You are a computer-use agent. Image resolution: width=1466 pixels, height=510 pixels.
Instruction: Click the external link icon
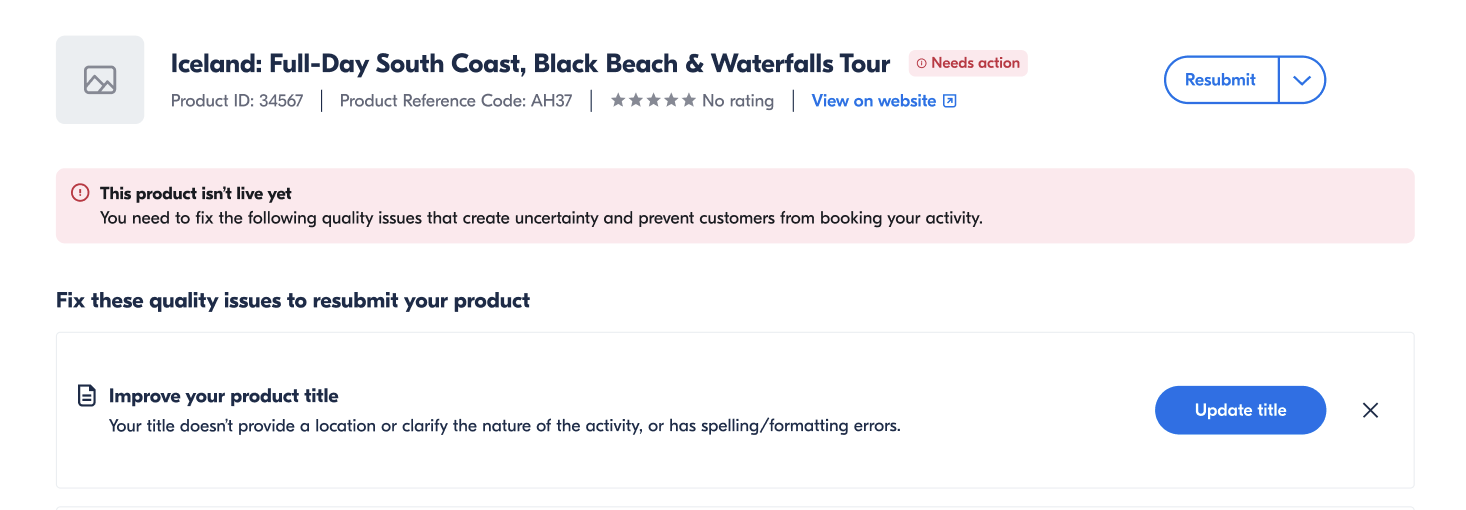pyautogui.click(x=950, y=101)
